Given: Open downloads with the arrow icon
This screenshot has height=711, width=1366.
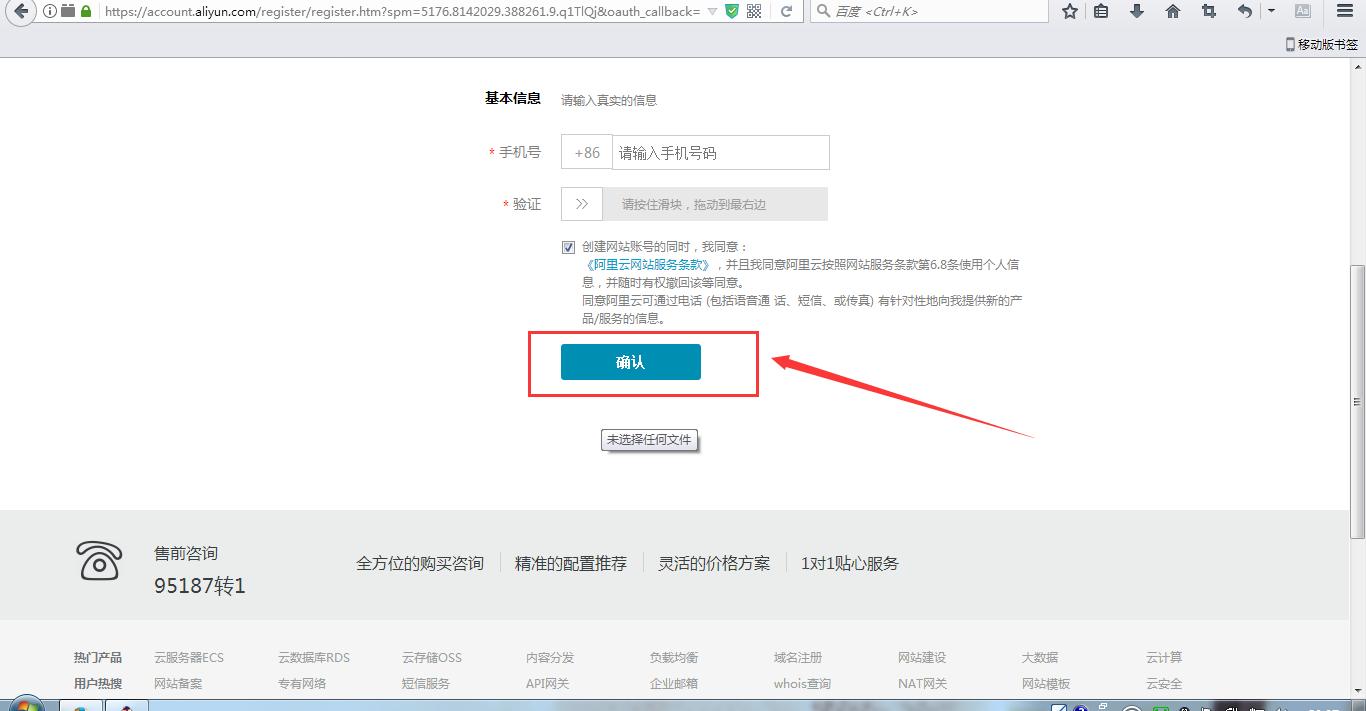Looking at the screenshot, I should 1138,11.
